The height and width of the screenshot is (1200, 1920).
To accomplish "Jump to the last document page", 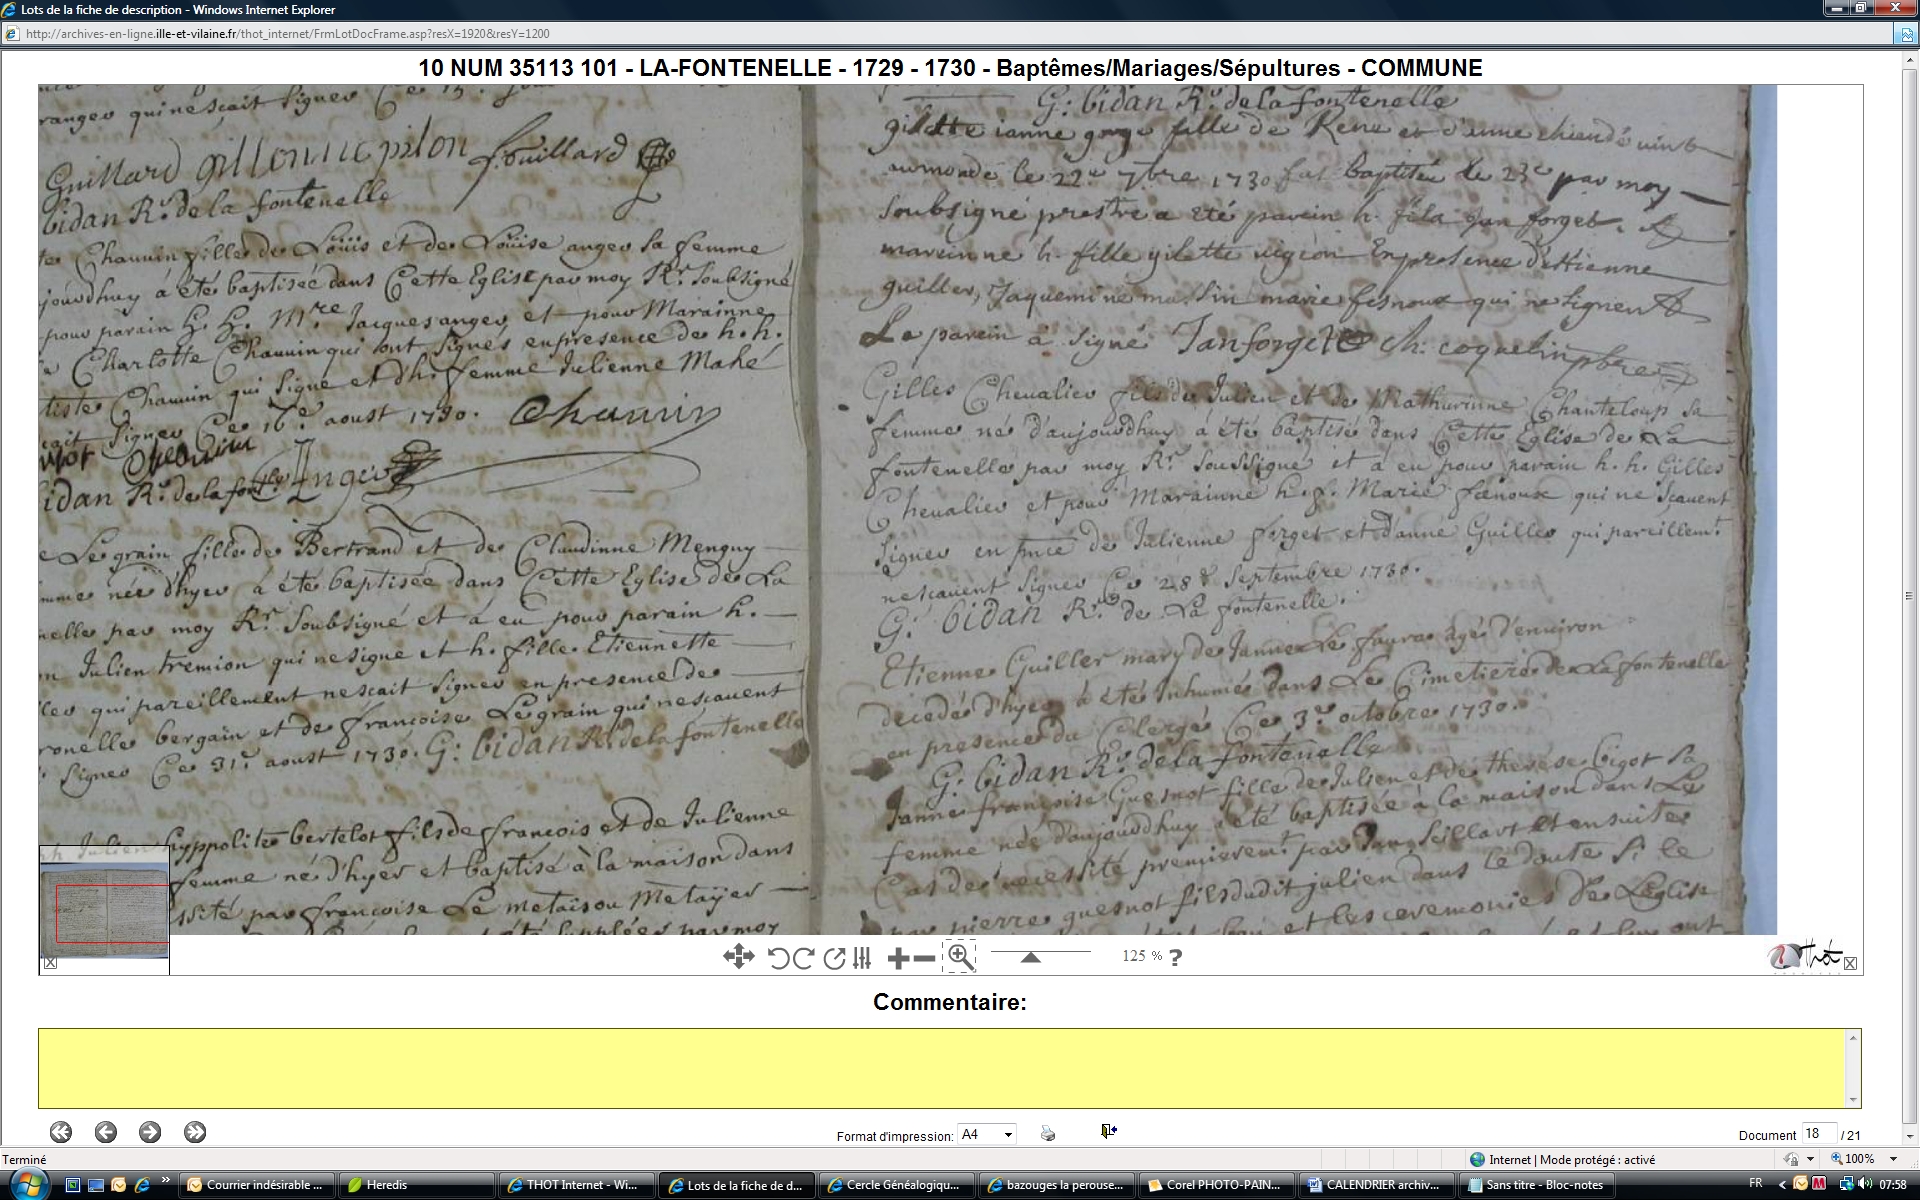I will [x=195, y=1132].
